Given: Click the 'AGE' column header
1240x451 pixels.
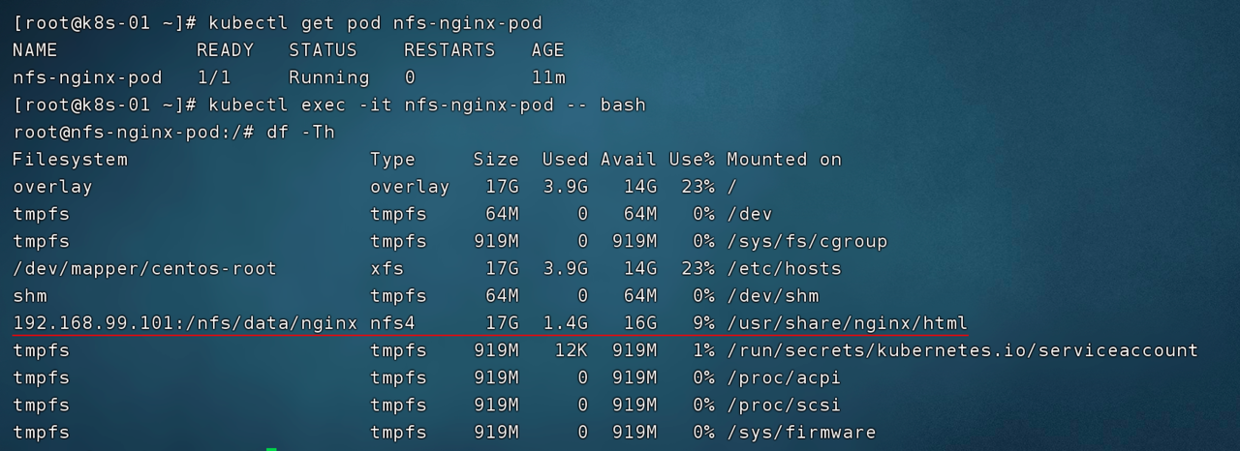Looking at the screenshot, I should 548,50.
